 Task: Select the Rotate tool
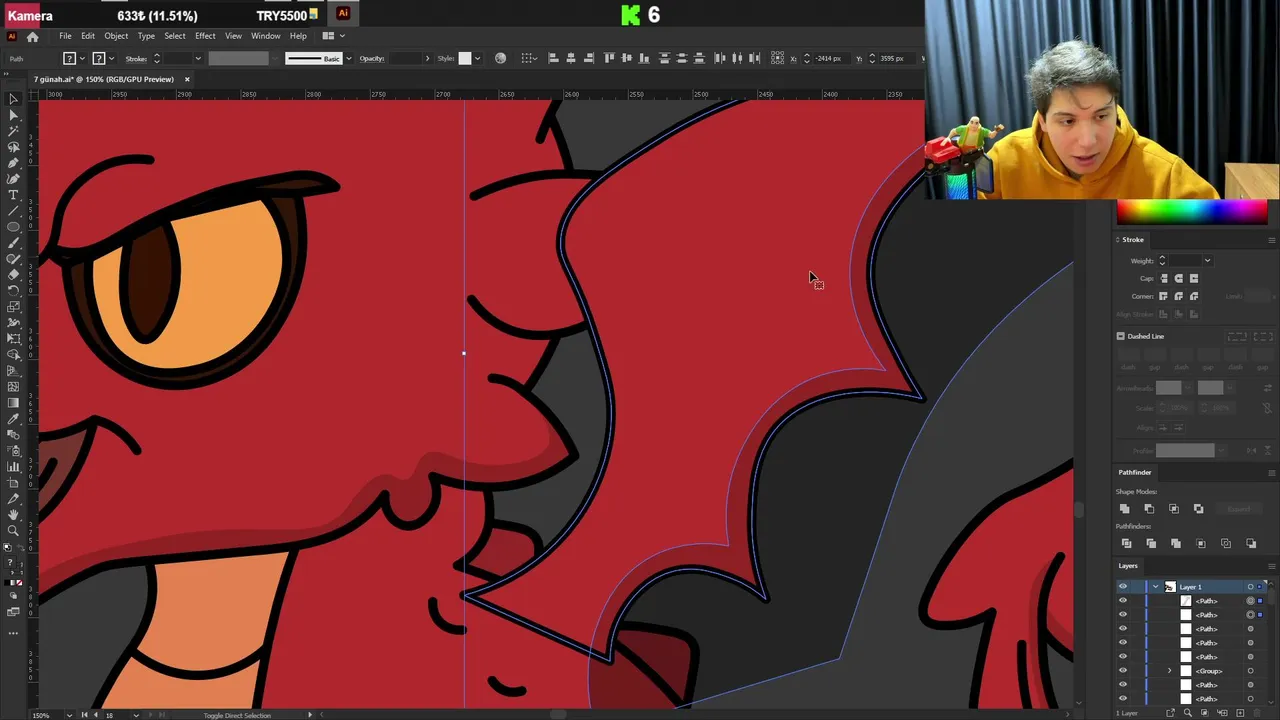13,291
